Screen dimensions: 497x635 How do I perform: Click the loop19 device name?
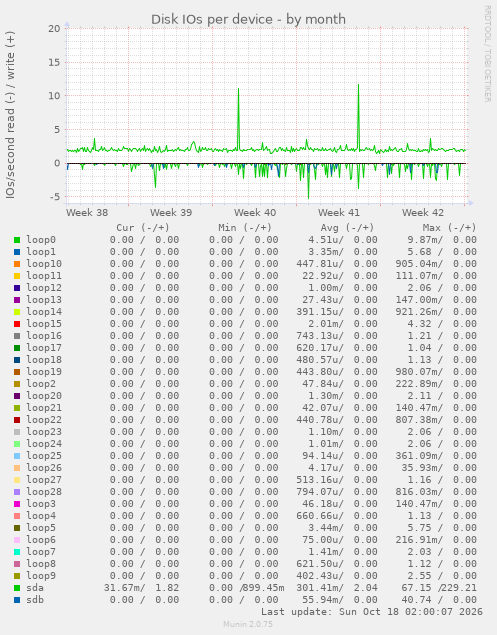tap(44, 372)
